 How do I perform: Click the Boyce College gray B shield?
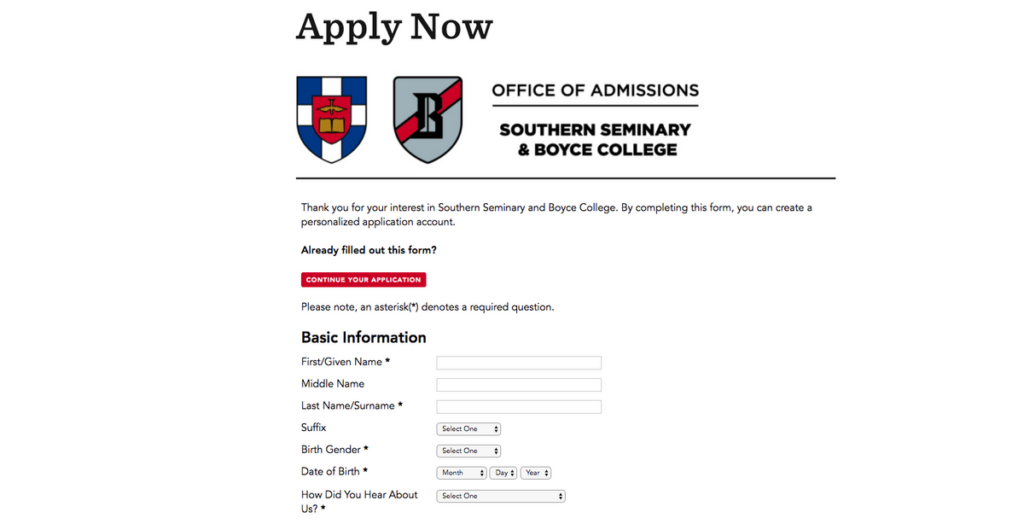point(428,119)
